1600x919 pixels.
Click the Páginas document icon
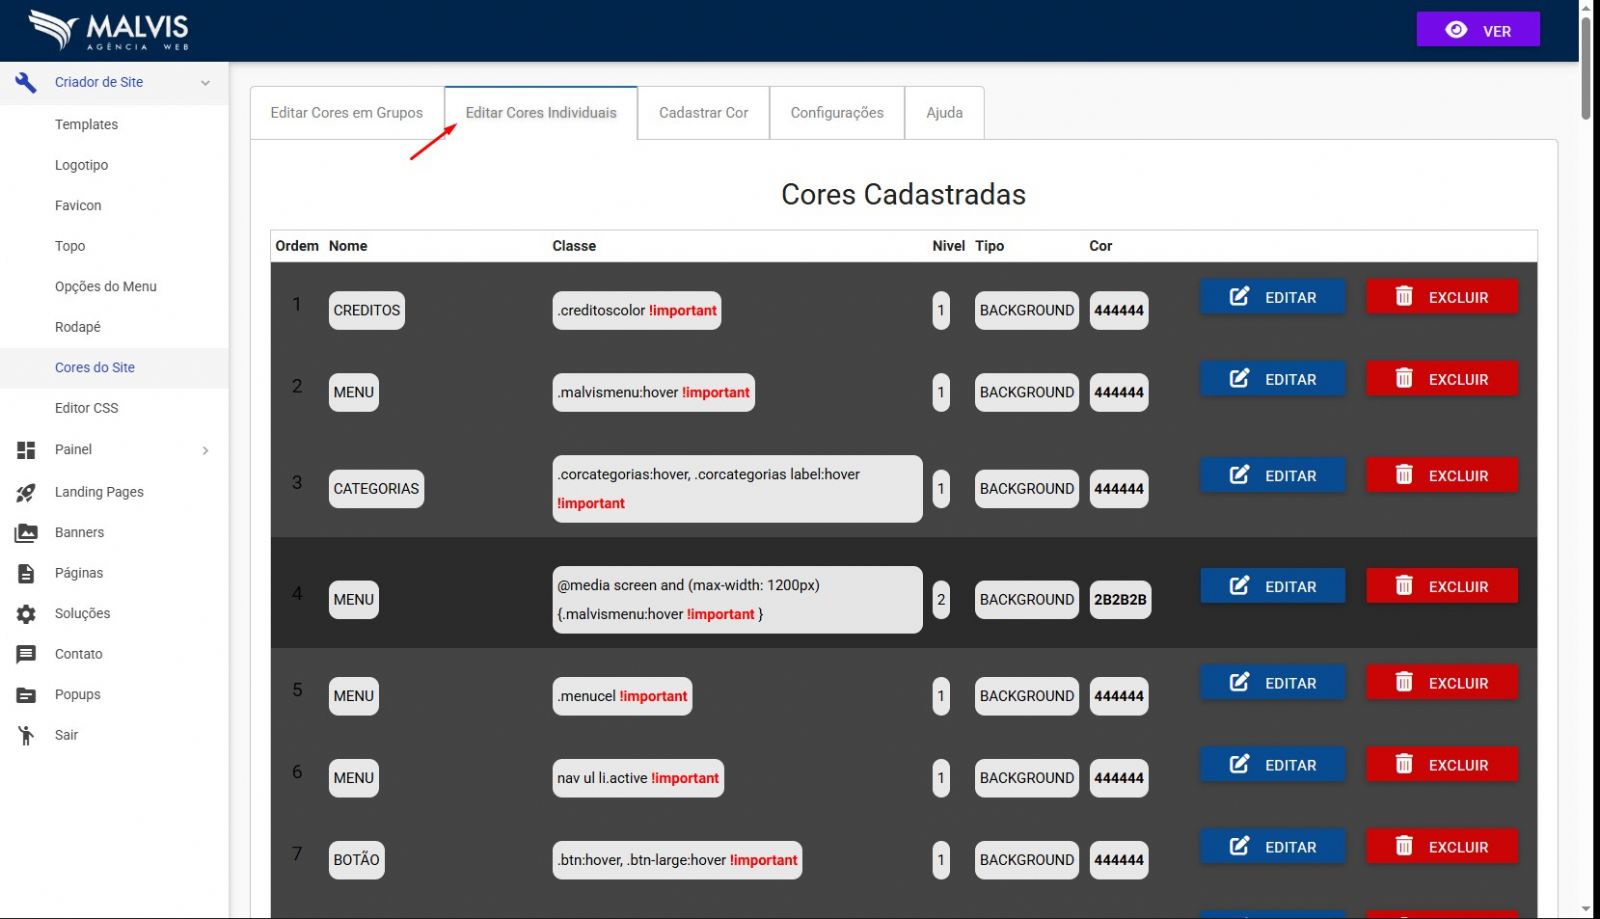coord(26,573)
